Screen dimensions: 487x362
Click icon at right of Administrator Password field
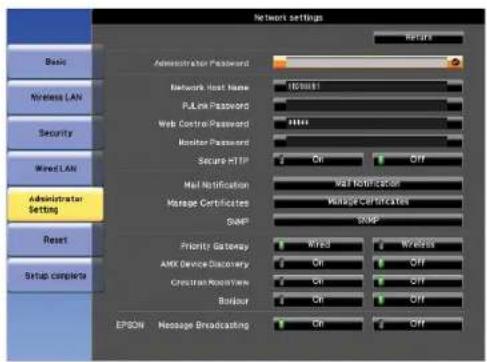click(x=455, y=62)
